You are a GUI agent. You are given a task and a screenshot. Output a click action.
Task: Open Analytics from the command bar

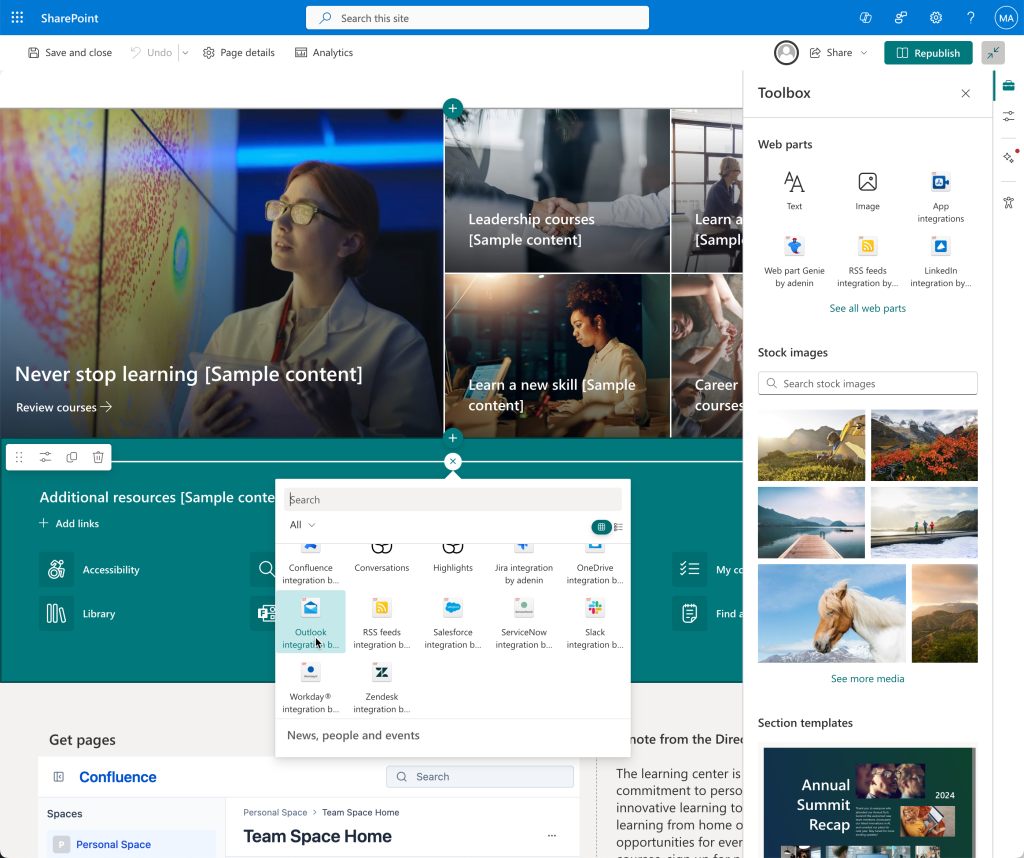pyautogui.click(x=324, y=53)
